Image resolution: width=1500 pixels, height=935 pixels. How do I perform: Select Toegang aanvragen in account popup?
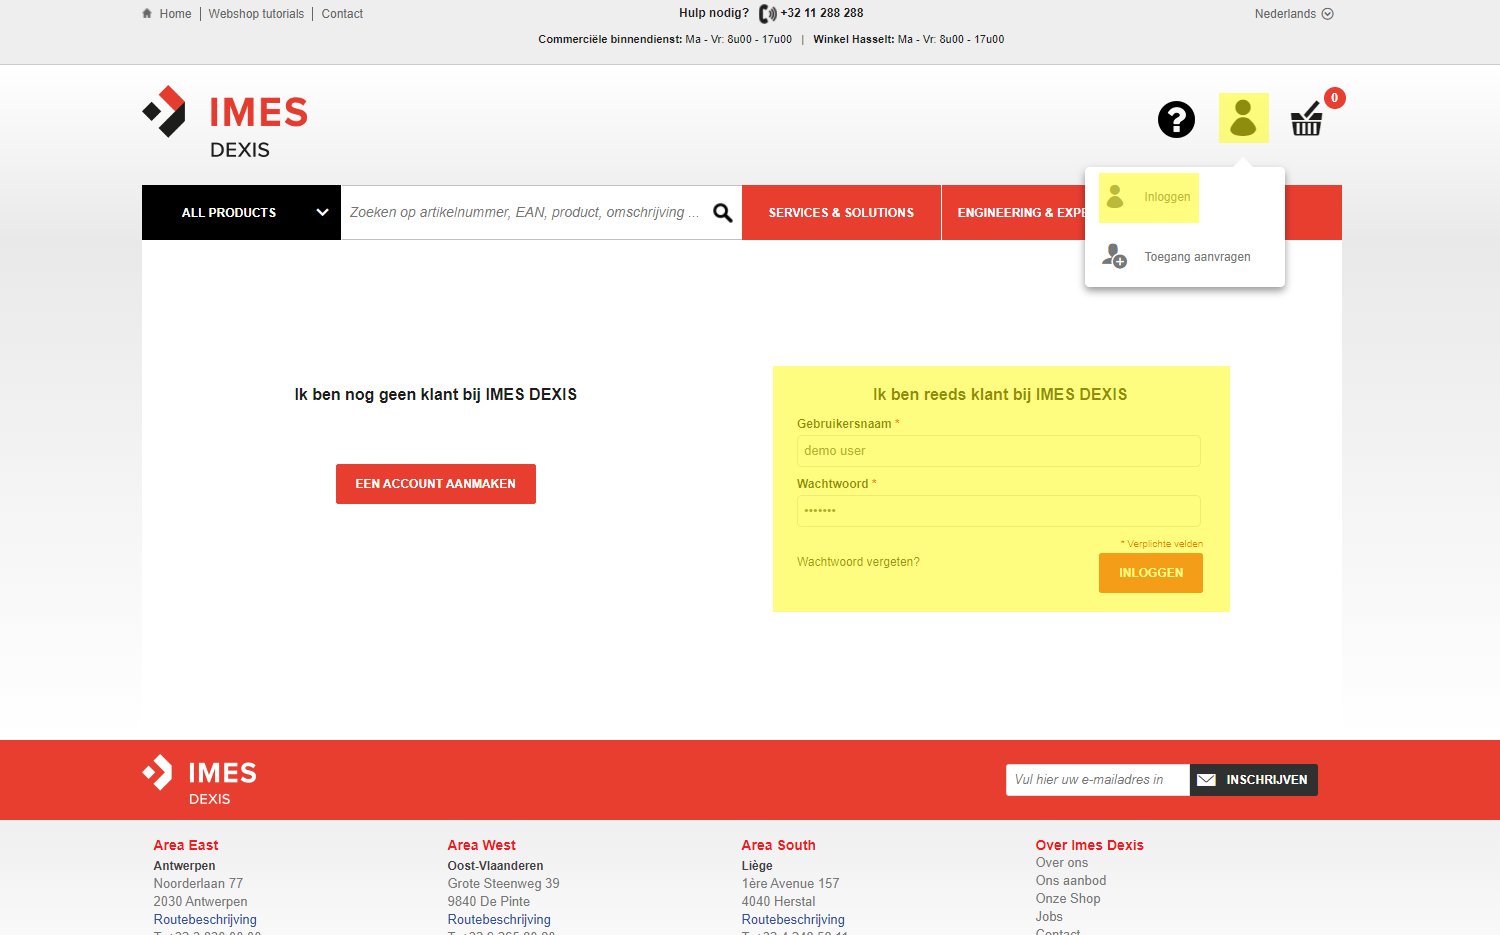click(x=1197, y=257)
